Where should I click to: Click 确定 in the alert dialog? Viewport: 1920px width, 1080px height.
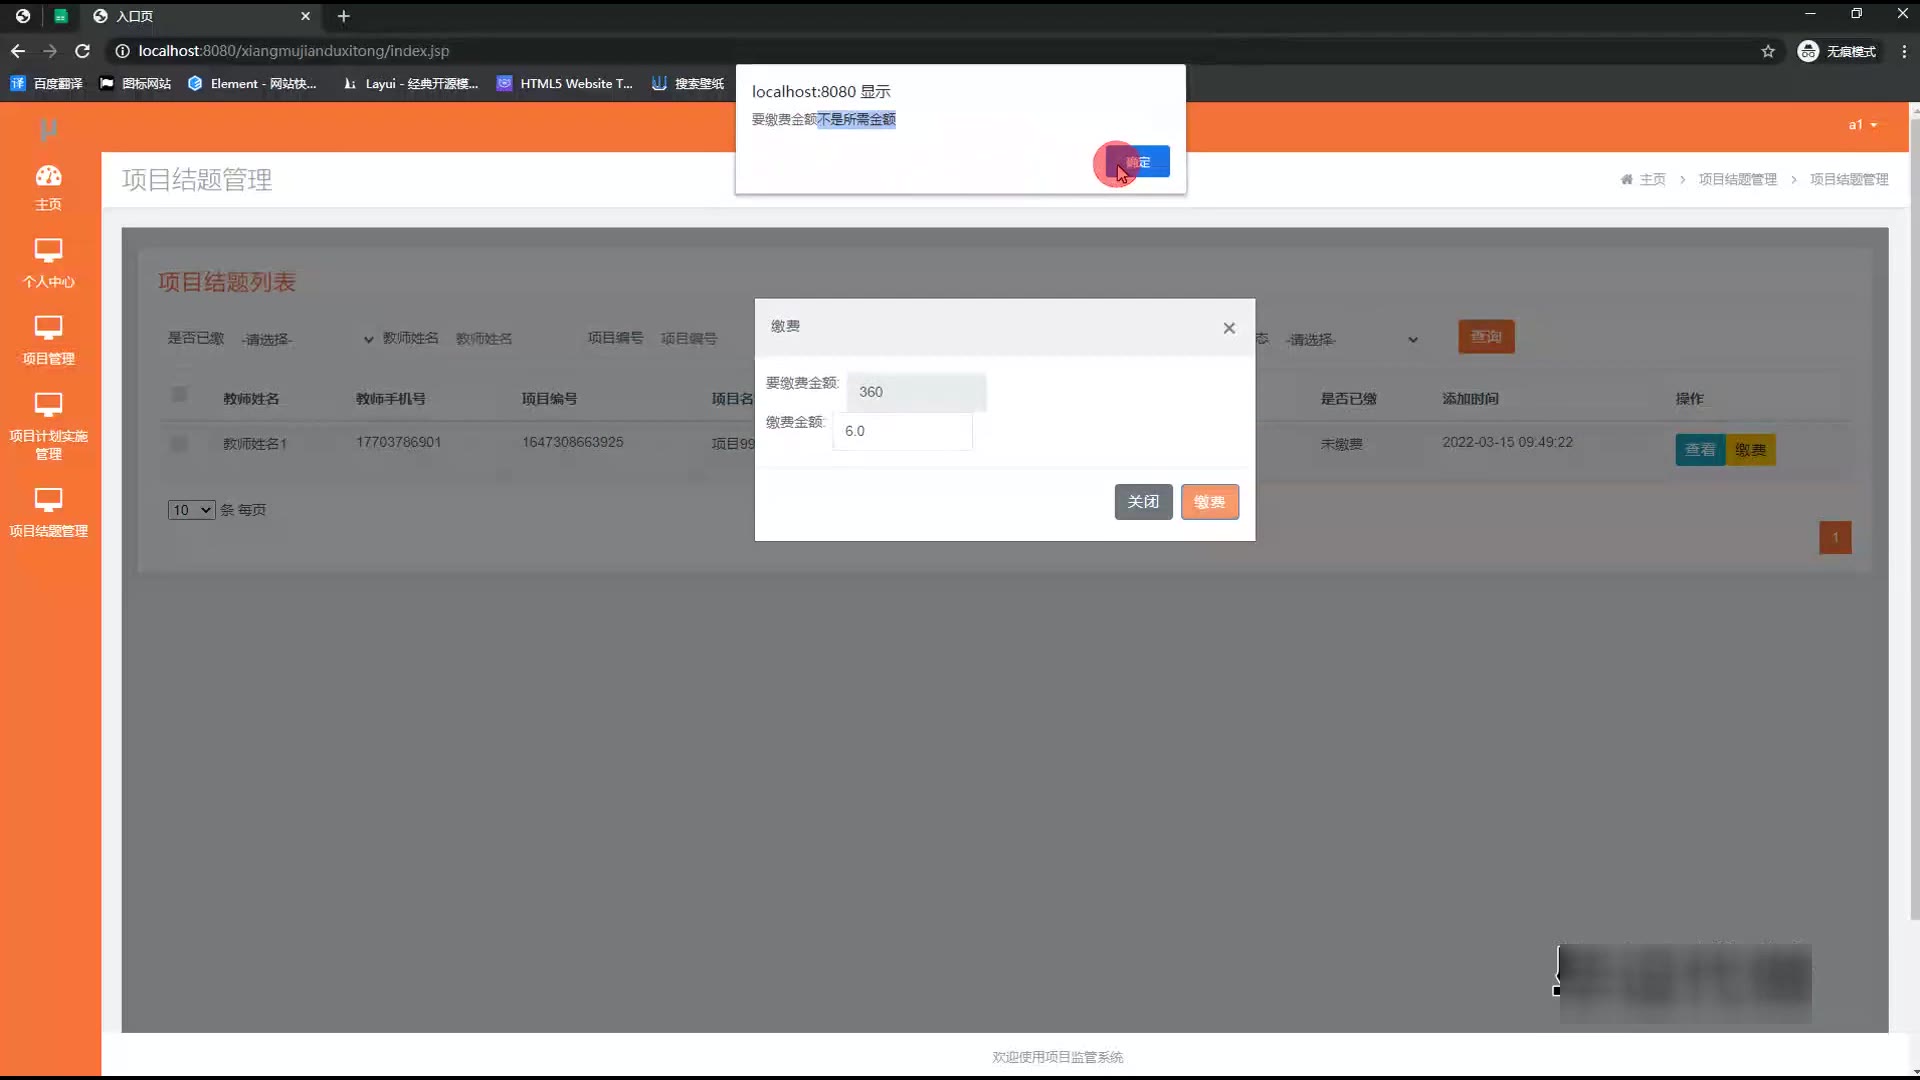click(x=1139, y=162)
